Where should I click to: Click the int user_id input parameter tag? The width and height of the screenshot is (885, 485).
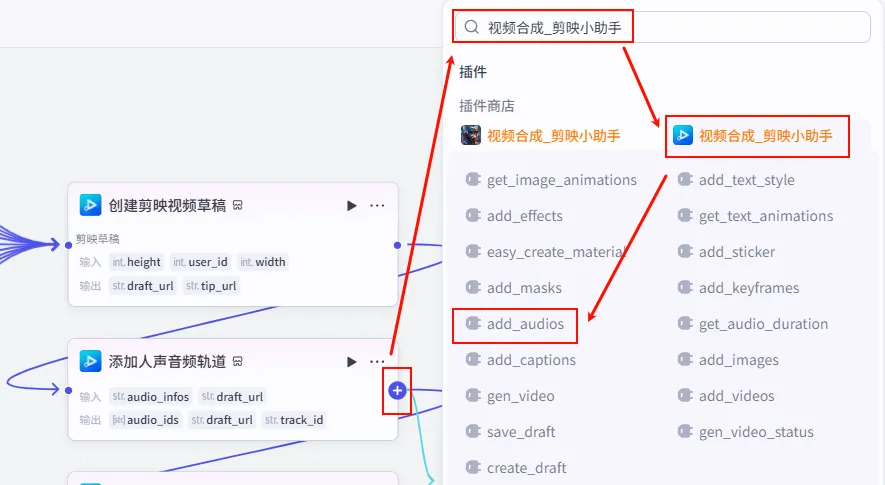[x=200, y=262]
